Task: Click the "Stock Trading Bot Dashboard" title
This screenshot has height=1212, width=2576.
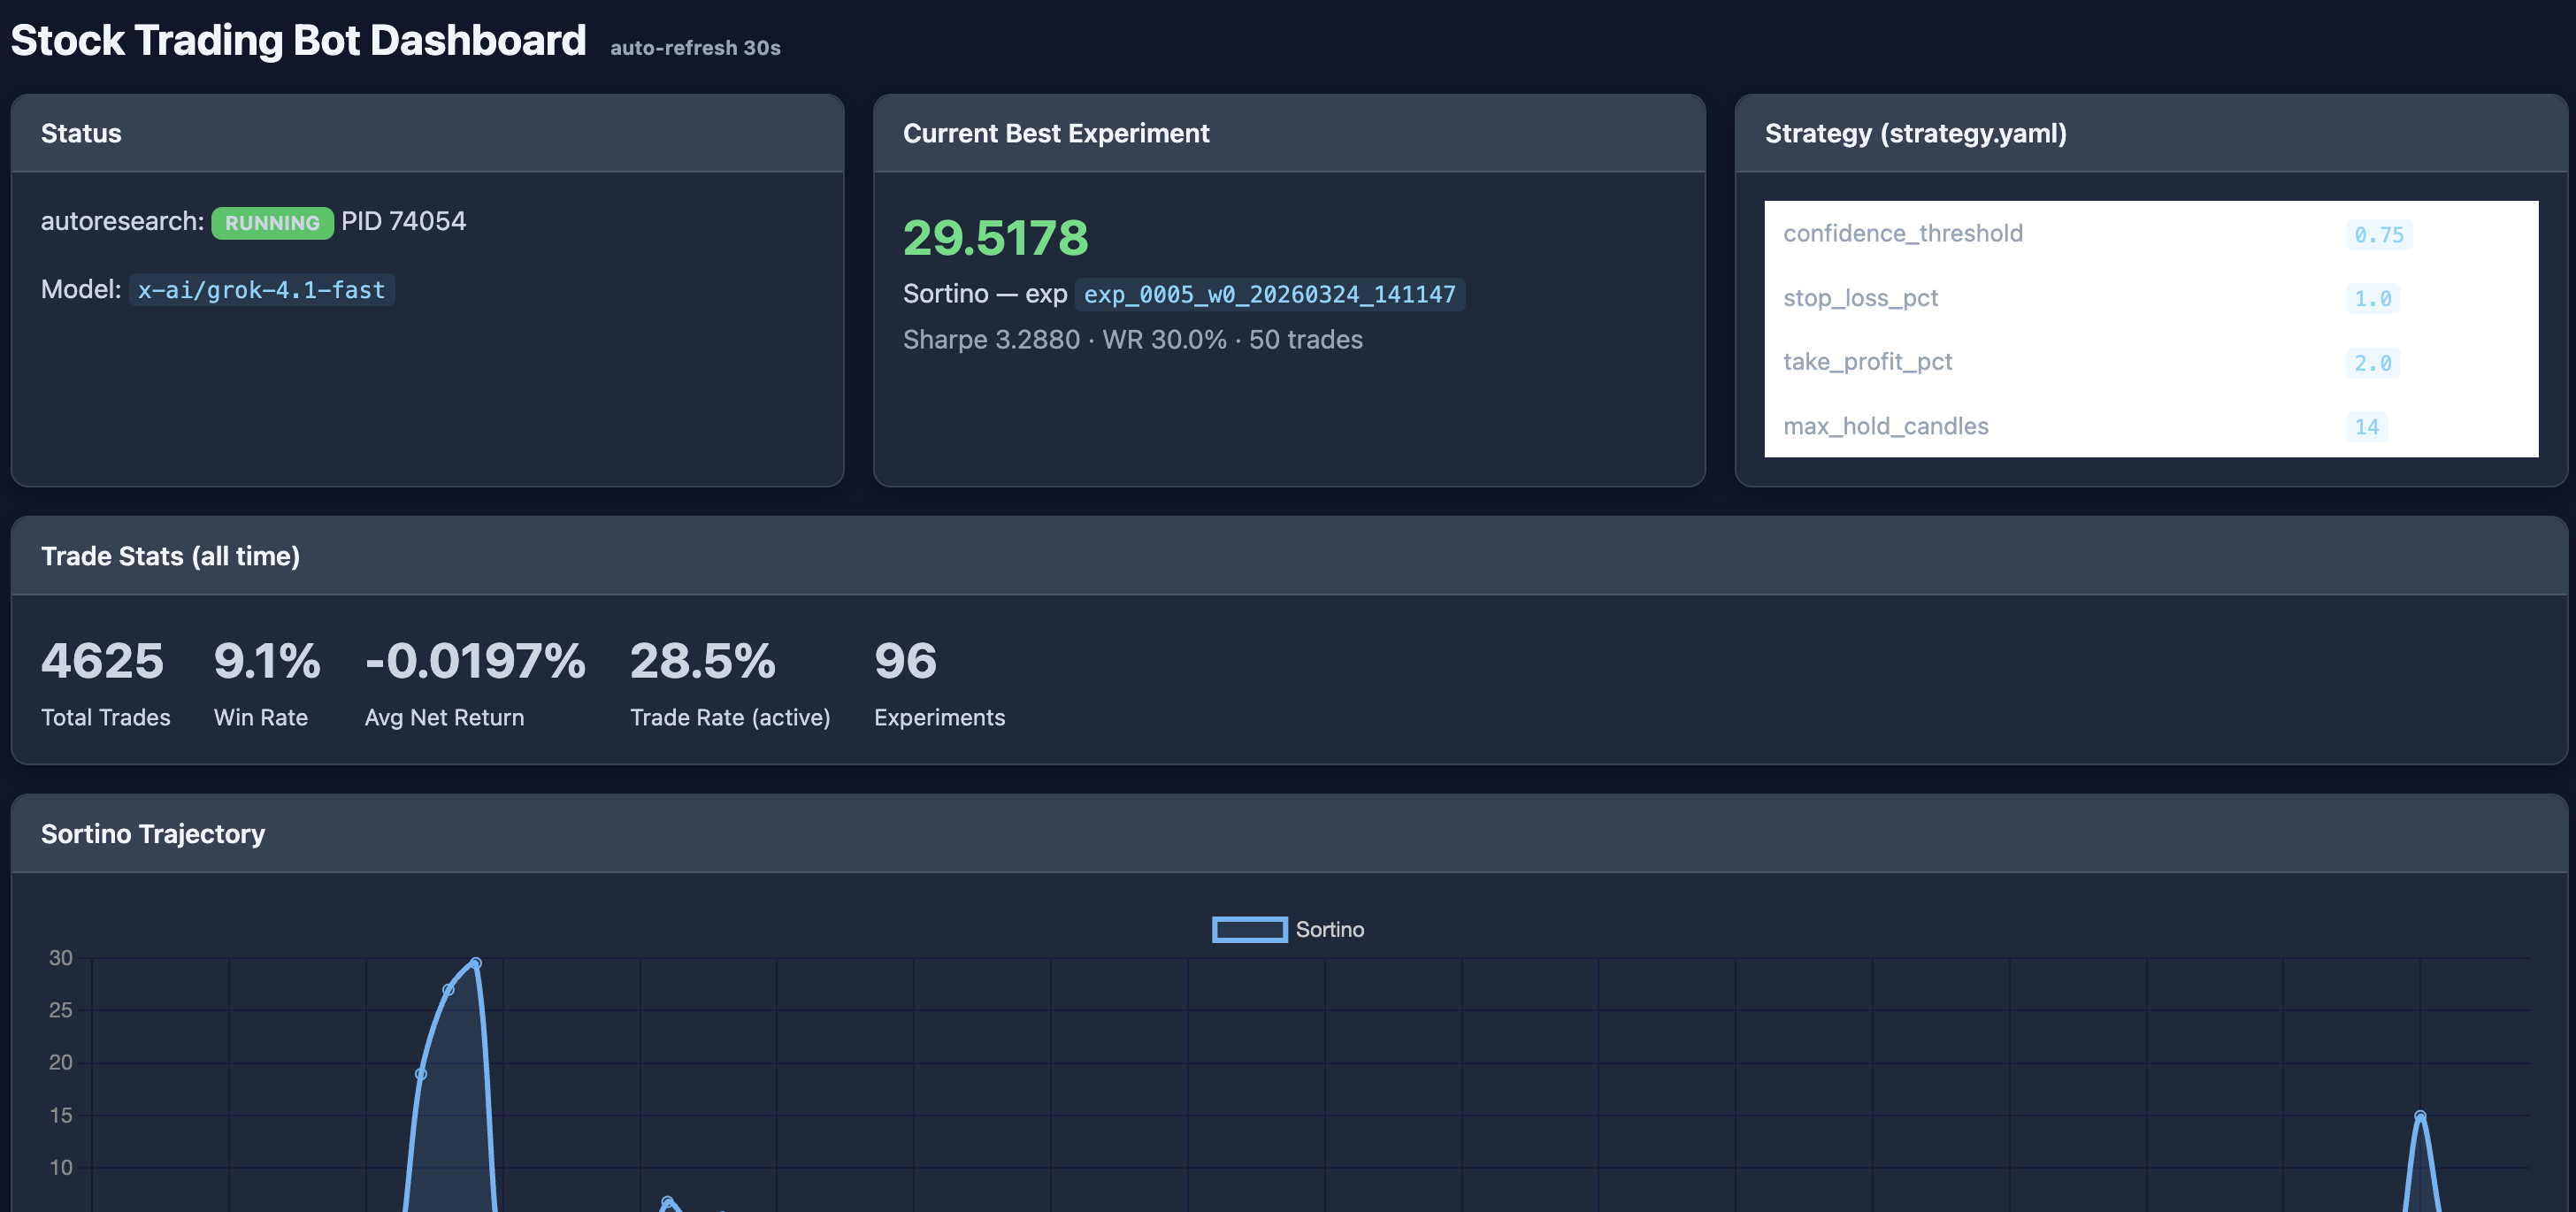Action: (298, 40)
